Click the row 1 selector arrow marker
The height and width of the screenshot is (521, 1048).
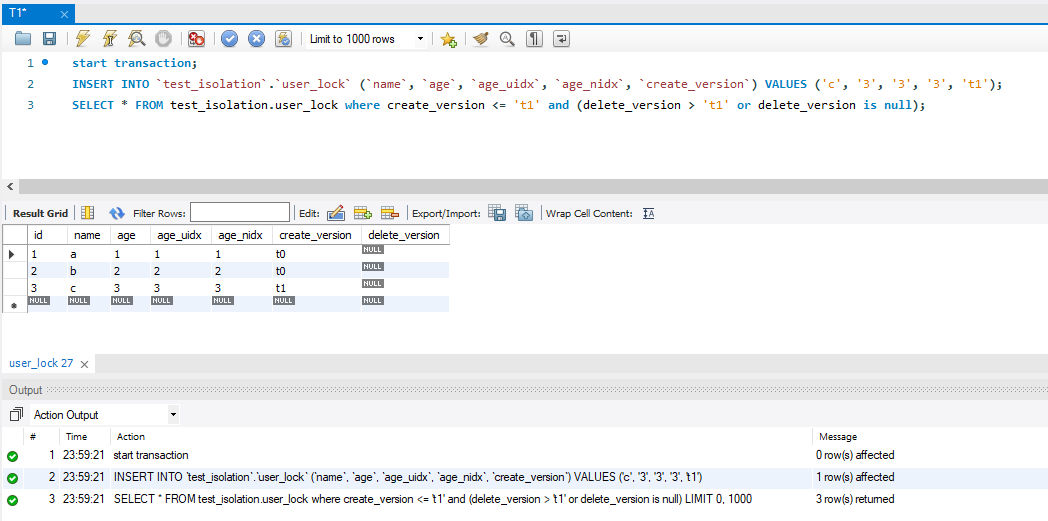point(13,254)
